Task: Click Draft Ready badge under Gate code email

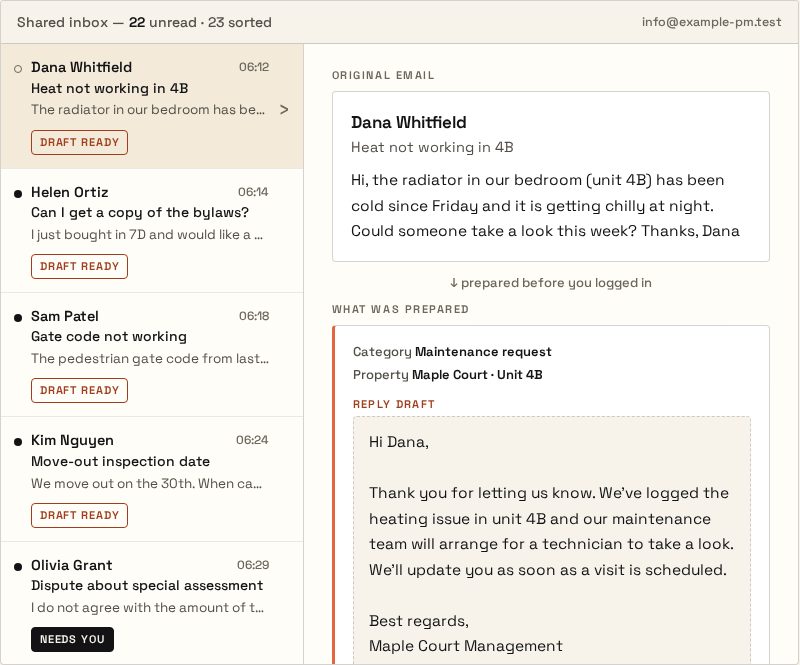Action: click(x=79, y=390)
